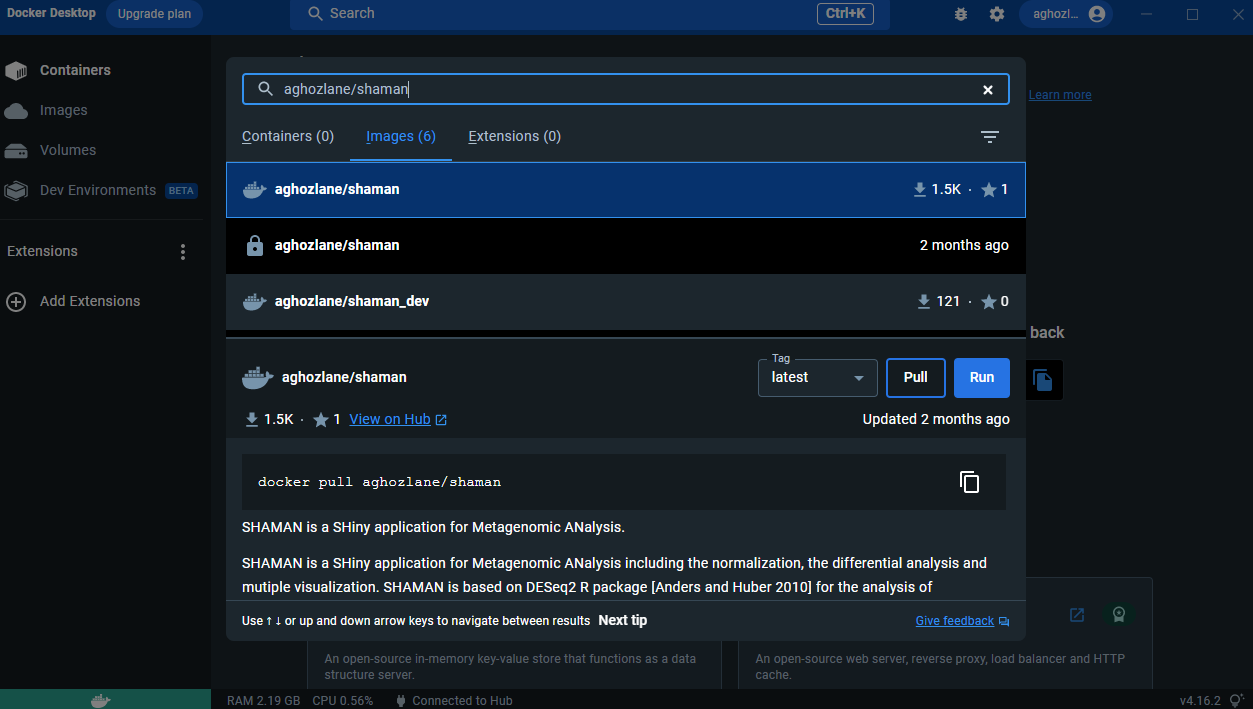Open the aghozl… account menu
This screenshot has height=709, width=1253.
[1068, 14]
